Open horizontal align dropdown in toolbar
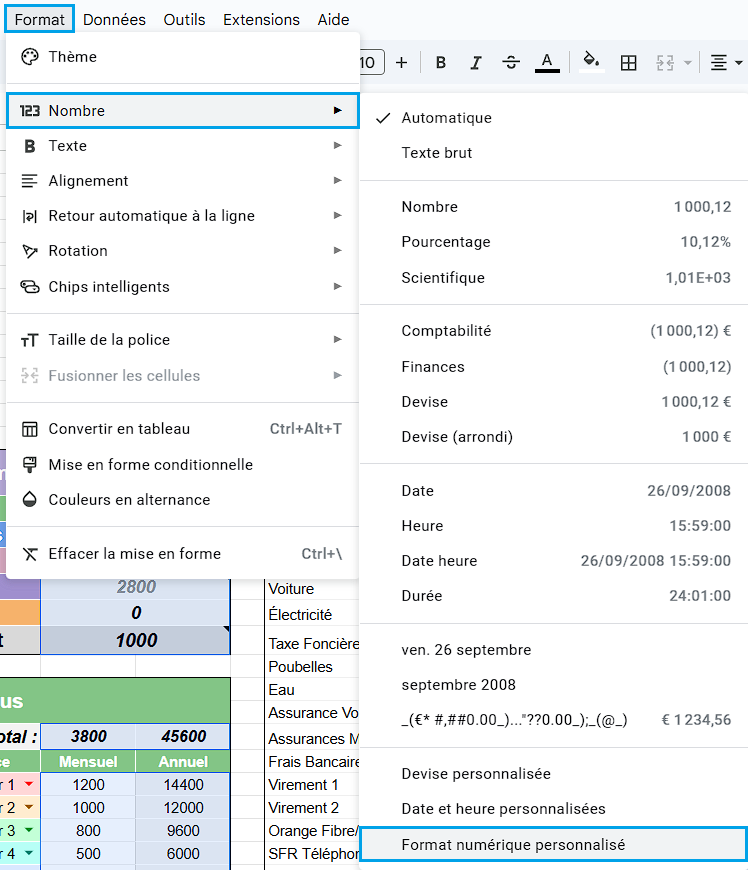Image resolution: width=748 pixels, height=870 pixels. (x=726, y=63)
